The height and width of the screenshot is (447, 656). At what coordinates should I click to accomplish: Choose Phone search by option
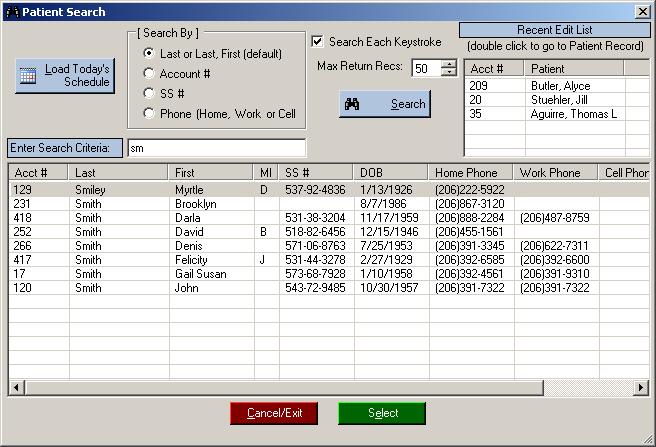pos(150,113)
